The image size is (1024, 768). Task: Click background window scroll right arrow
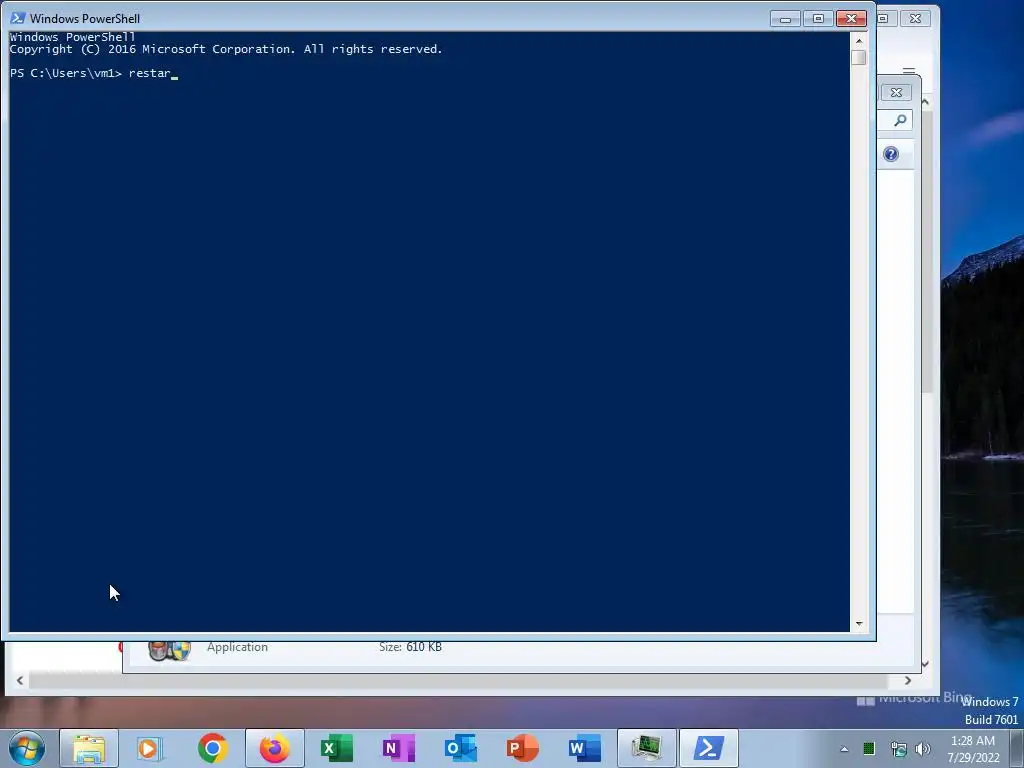click(x=908, y=680)
